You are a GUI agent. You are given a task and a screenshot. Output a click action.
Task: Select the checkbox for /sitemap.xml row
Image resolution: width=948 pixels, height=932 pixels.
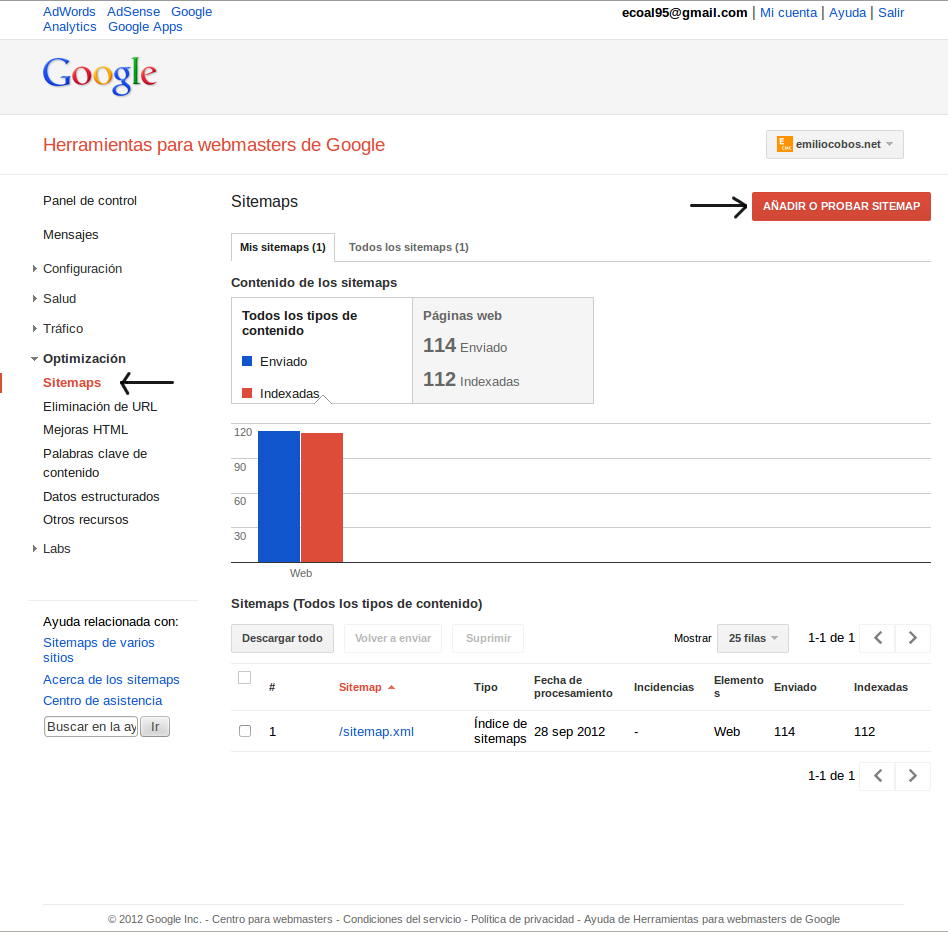point(245,731)
